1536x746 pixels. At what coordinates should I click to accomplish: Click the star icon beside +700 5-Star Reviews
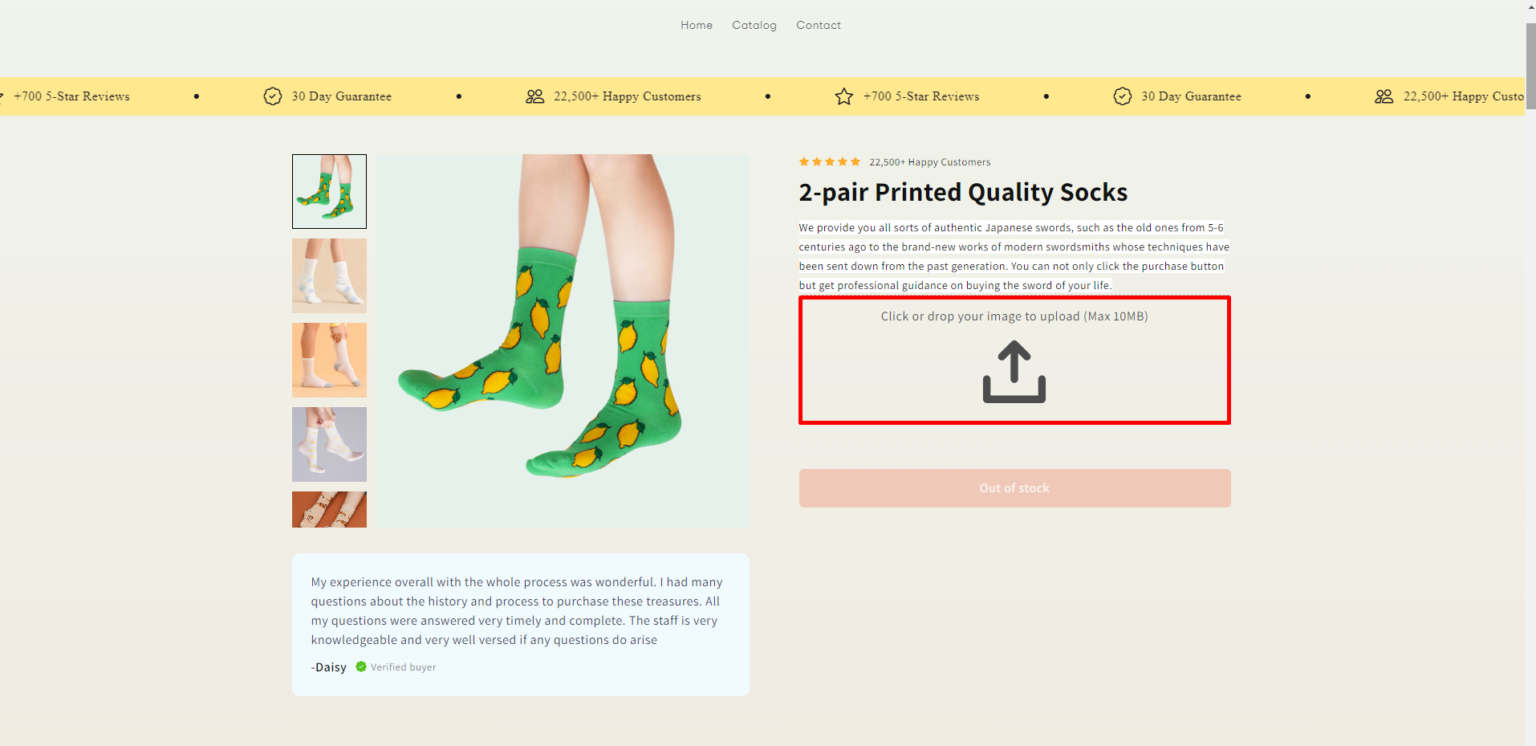click(x=842, y=96)
